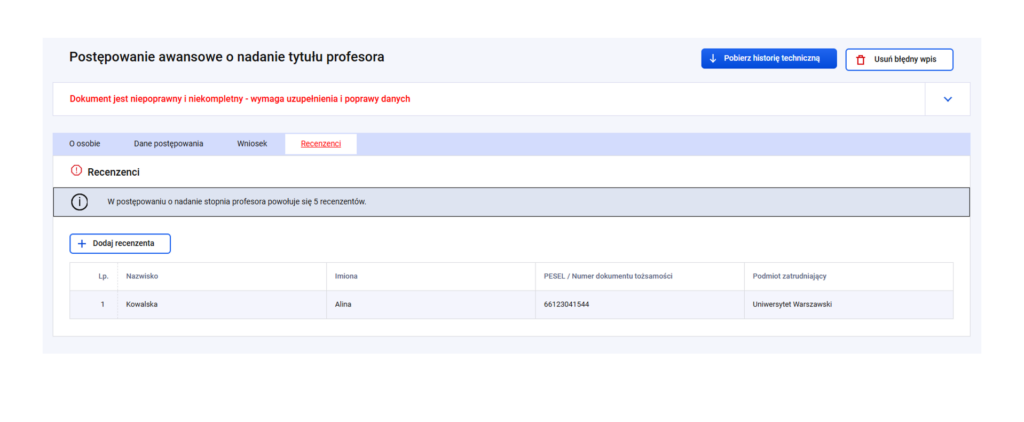The width and height of the screenshot is (1024, 422).
Task: Click the red warning icon beside Recenzenci heading
Action: click(76, 171)
